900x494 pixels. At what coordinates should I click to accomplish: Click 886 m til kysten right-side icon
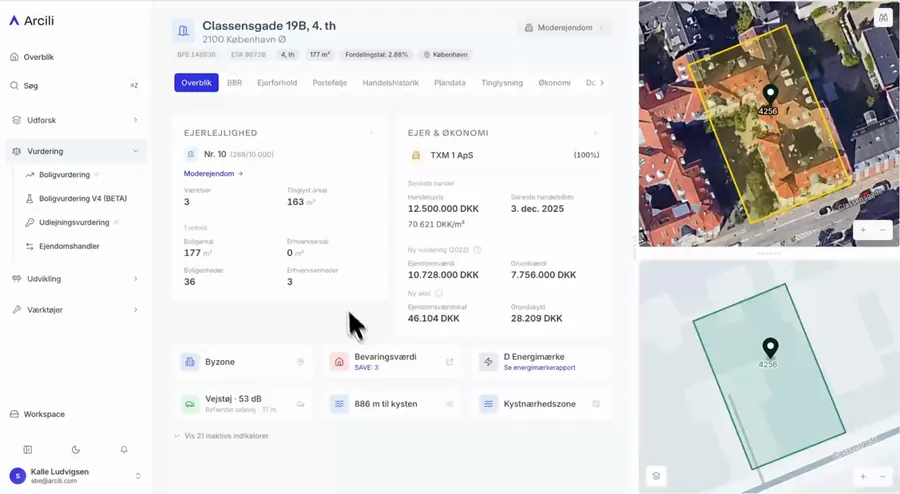pyautogui.click(x=449, y=404)
